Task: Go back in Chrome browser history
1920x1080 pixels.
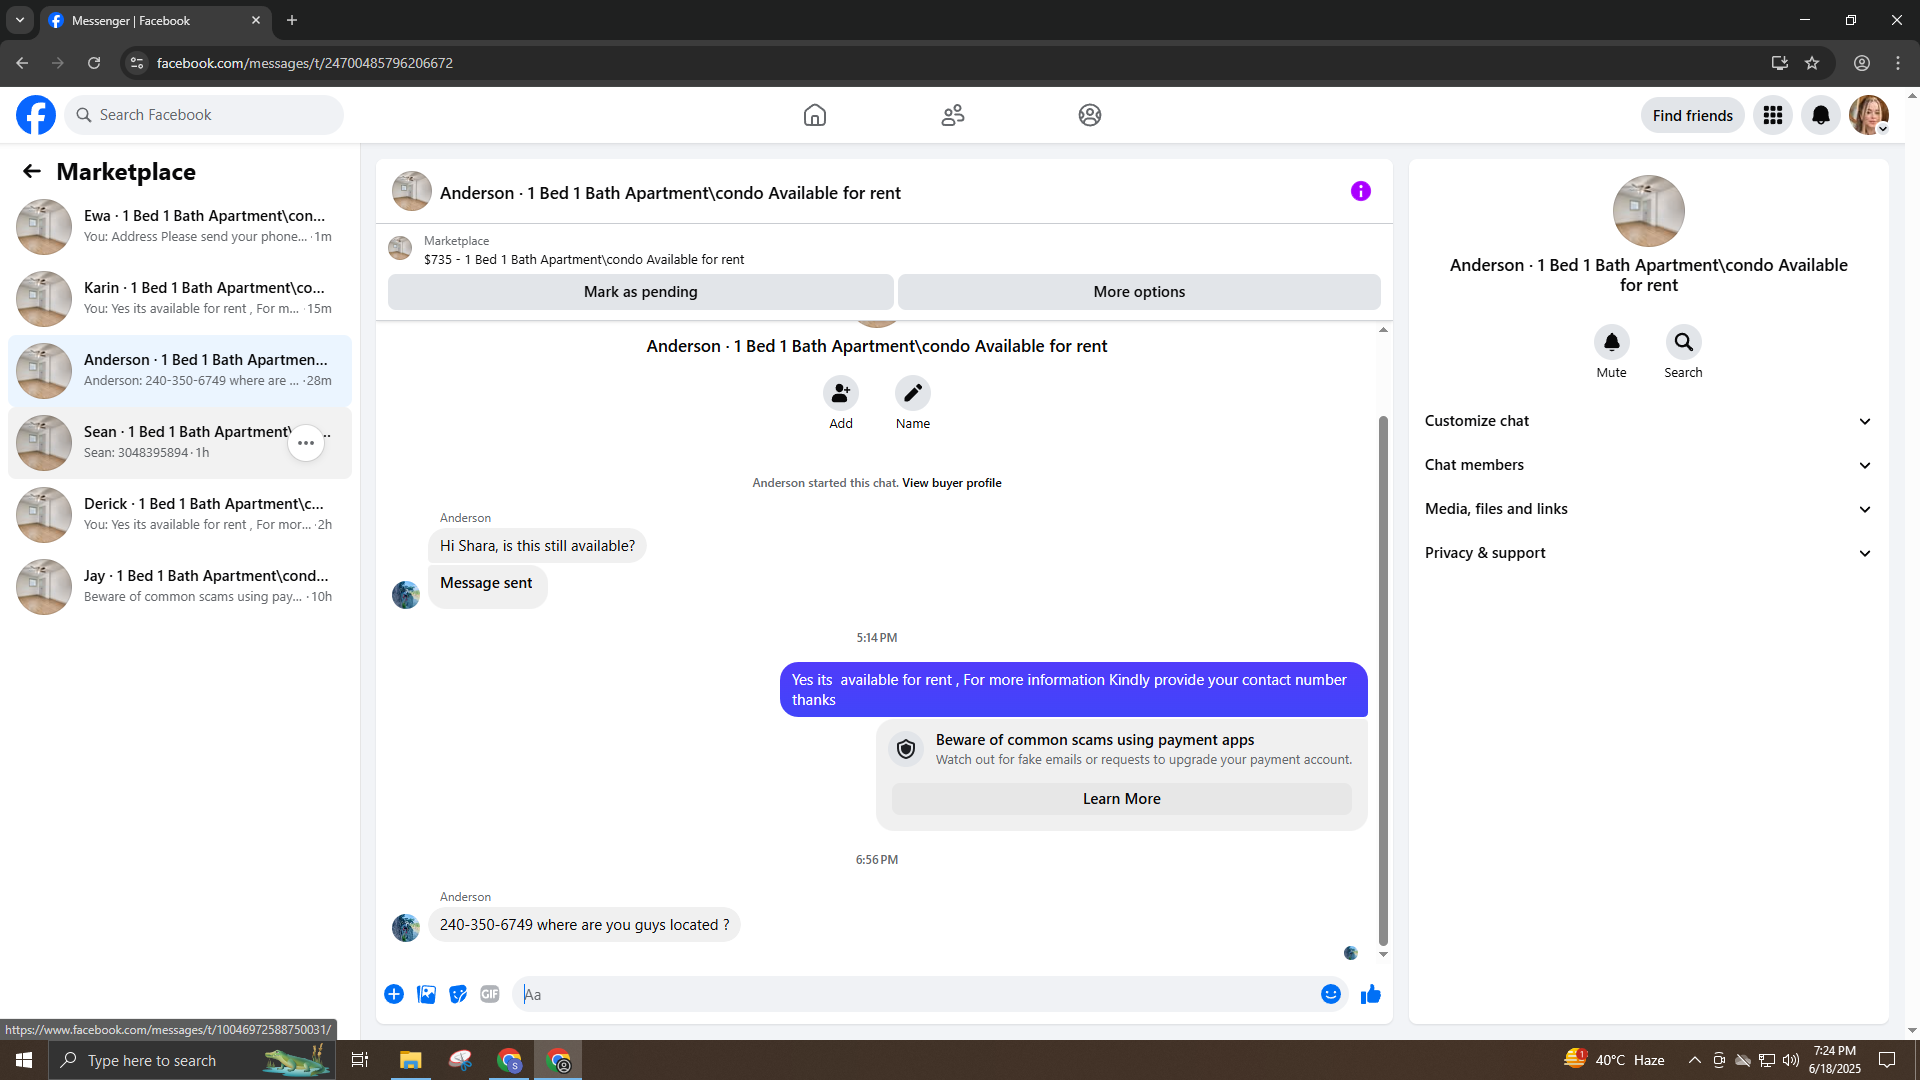Action: tap(22, 63)
